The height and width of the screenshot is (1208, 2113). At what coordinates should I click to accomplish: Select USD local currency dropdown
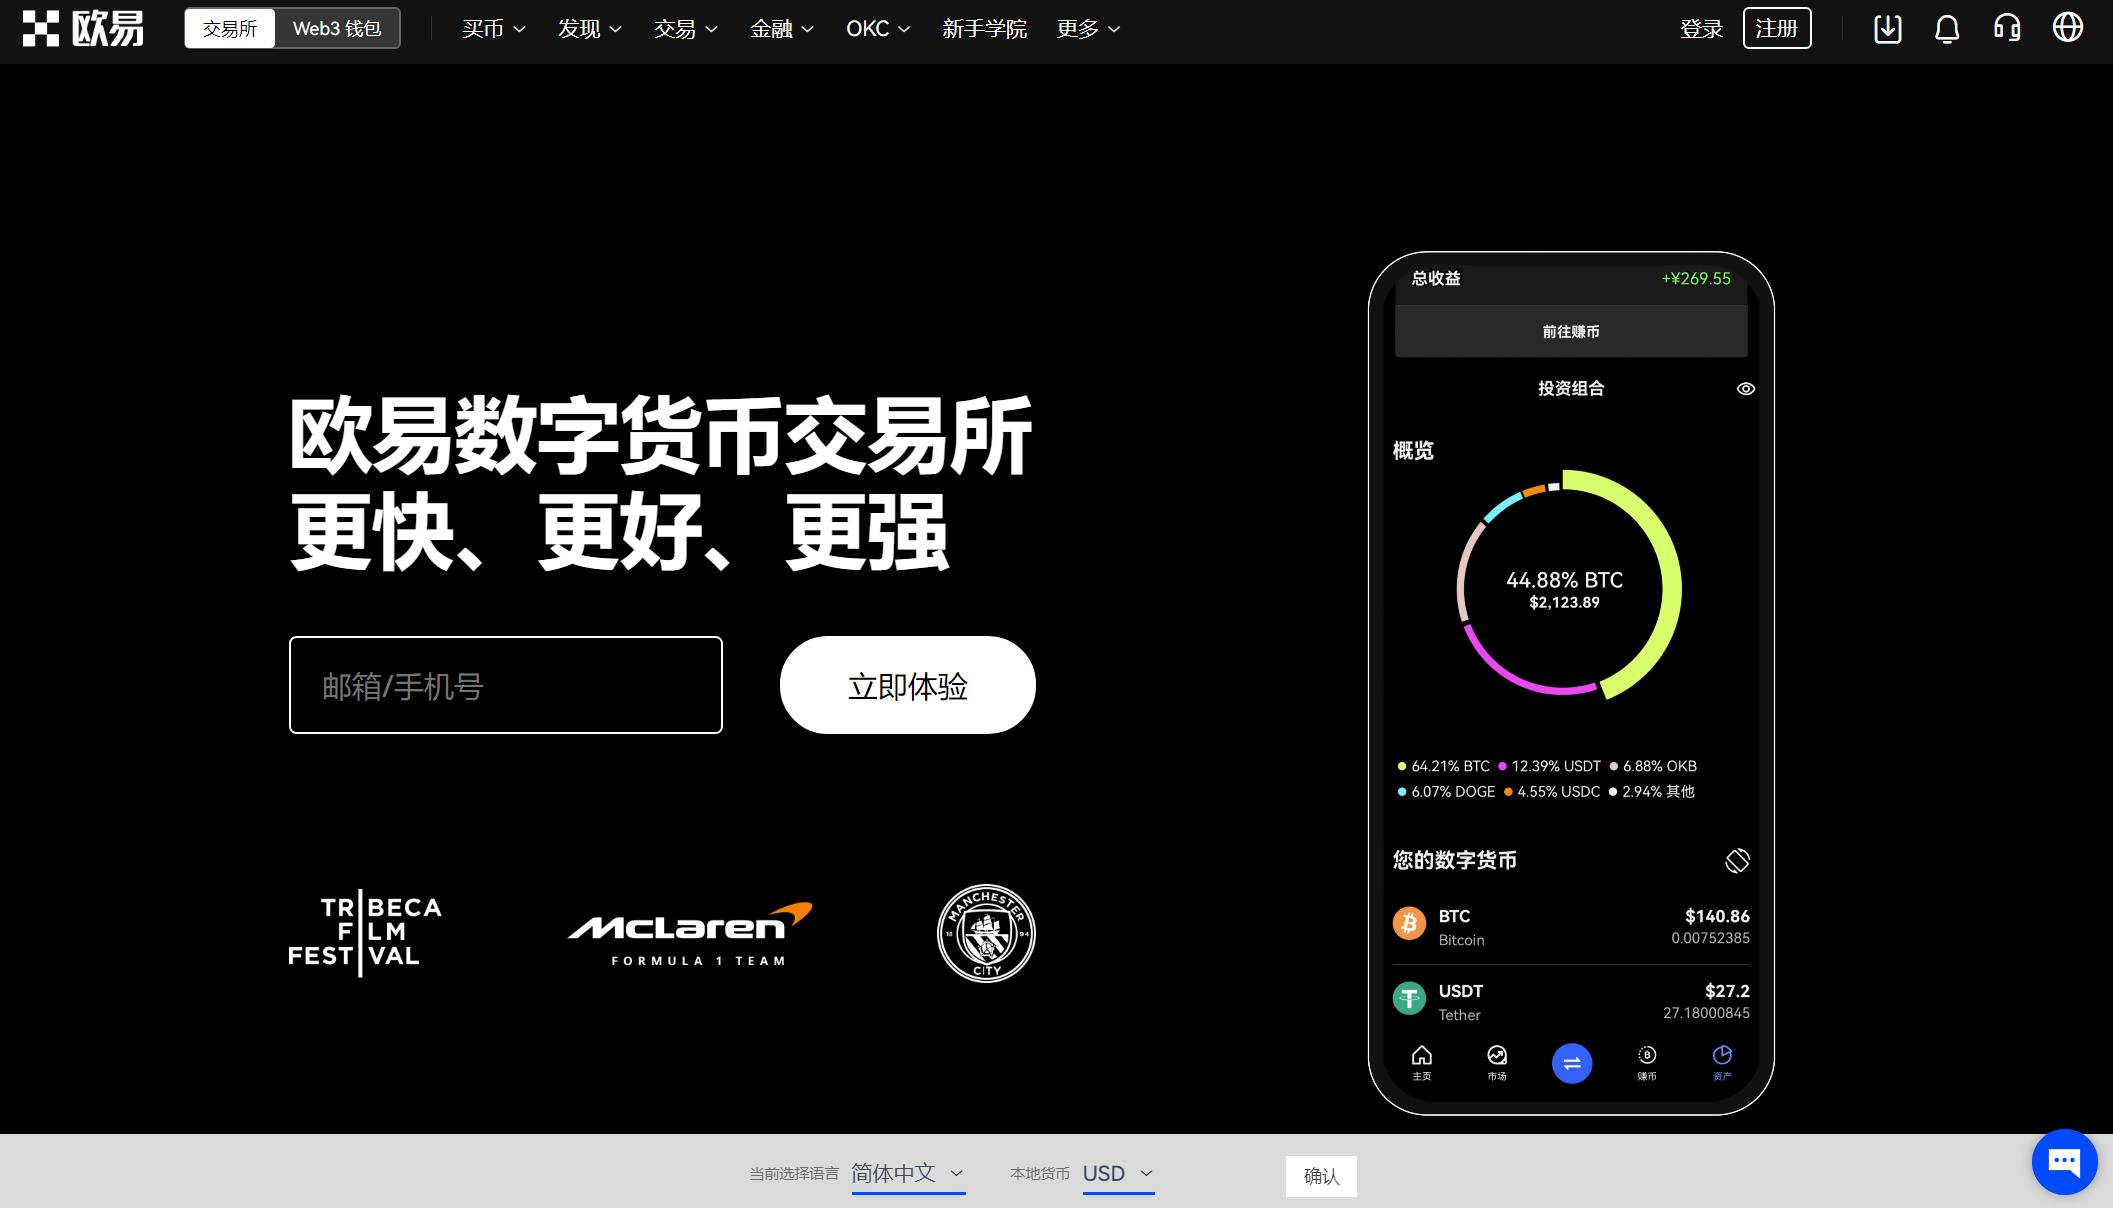pyautogui.click(x=1117, y=1173)
